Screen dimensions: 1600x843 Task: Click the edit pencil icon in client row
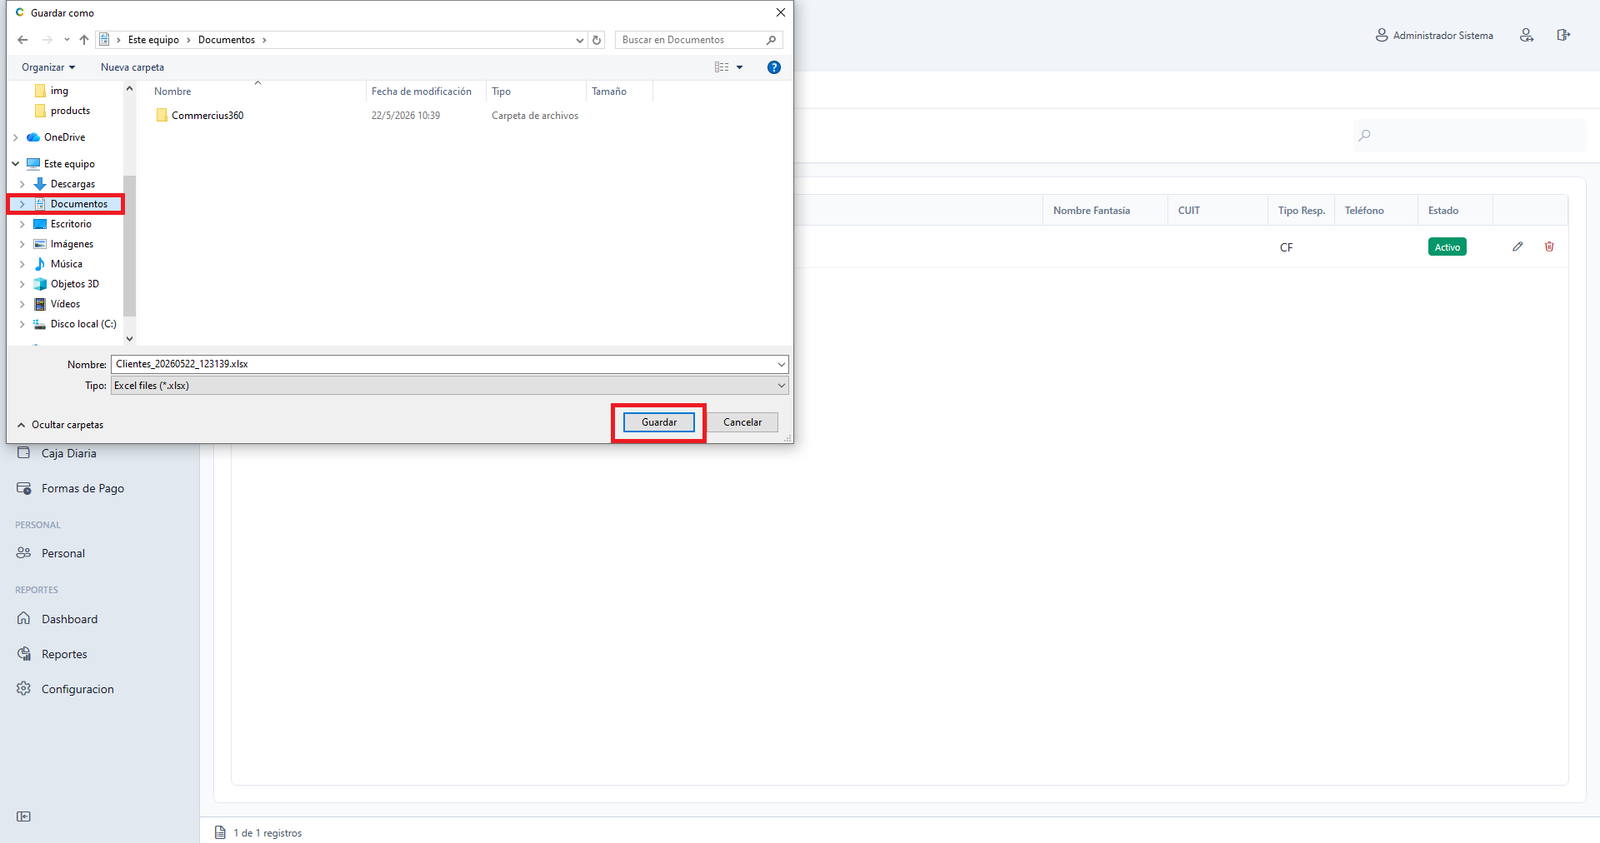point(1517,247)
